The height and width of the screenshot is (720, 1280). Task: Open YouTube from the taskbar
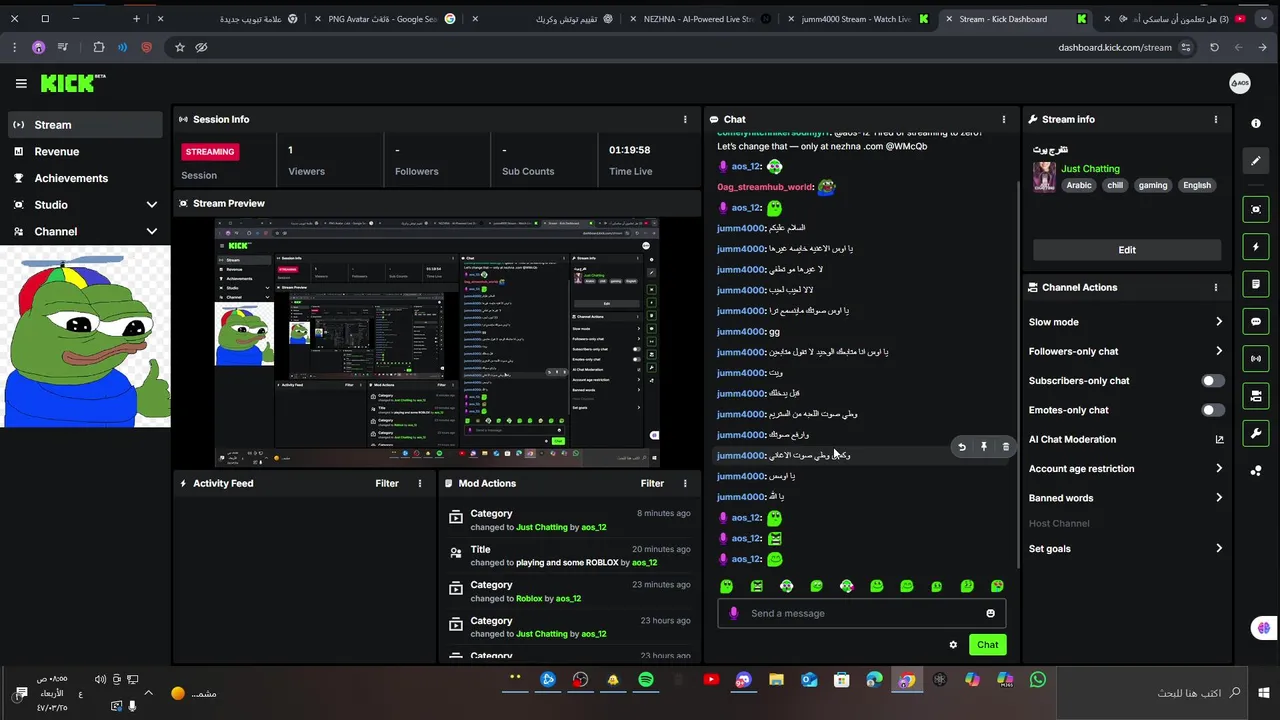click(x=711, y=680)
